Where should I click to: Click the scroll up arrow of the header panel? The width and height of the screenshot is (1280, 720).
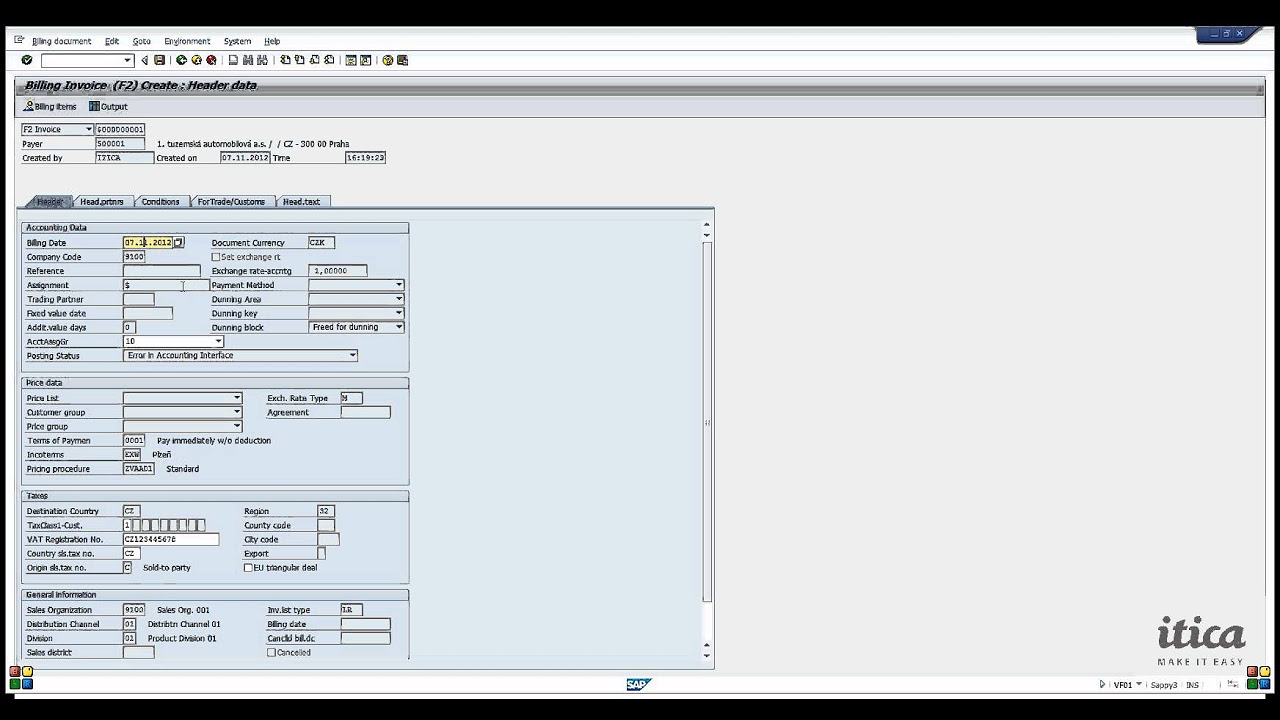pyautogui.click(x=707, y=225)
